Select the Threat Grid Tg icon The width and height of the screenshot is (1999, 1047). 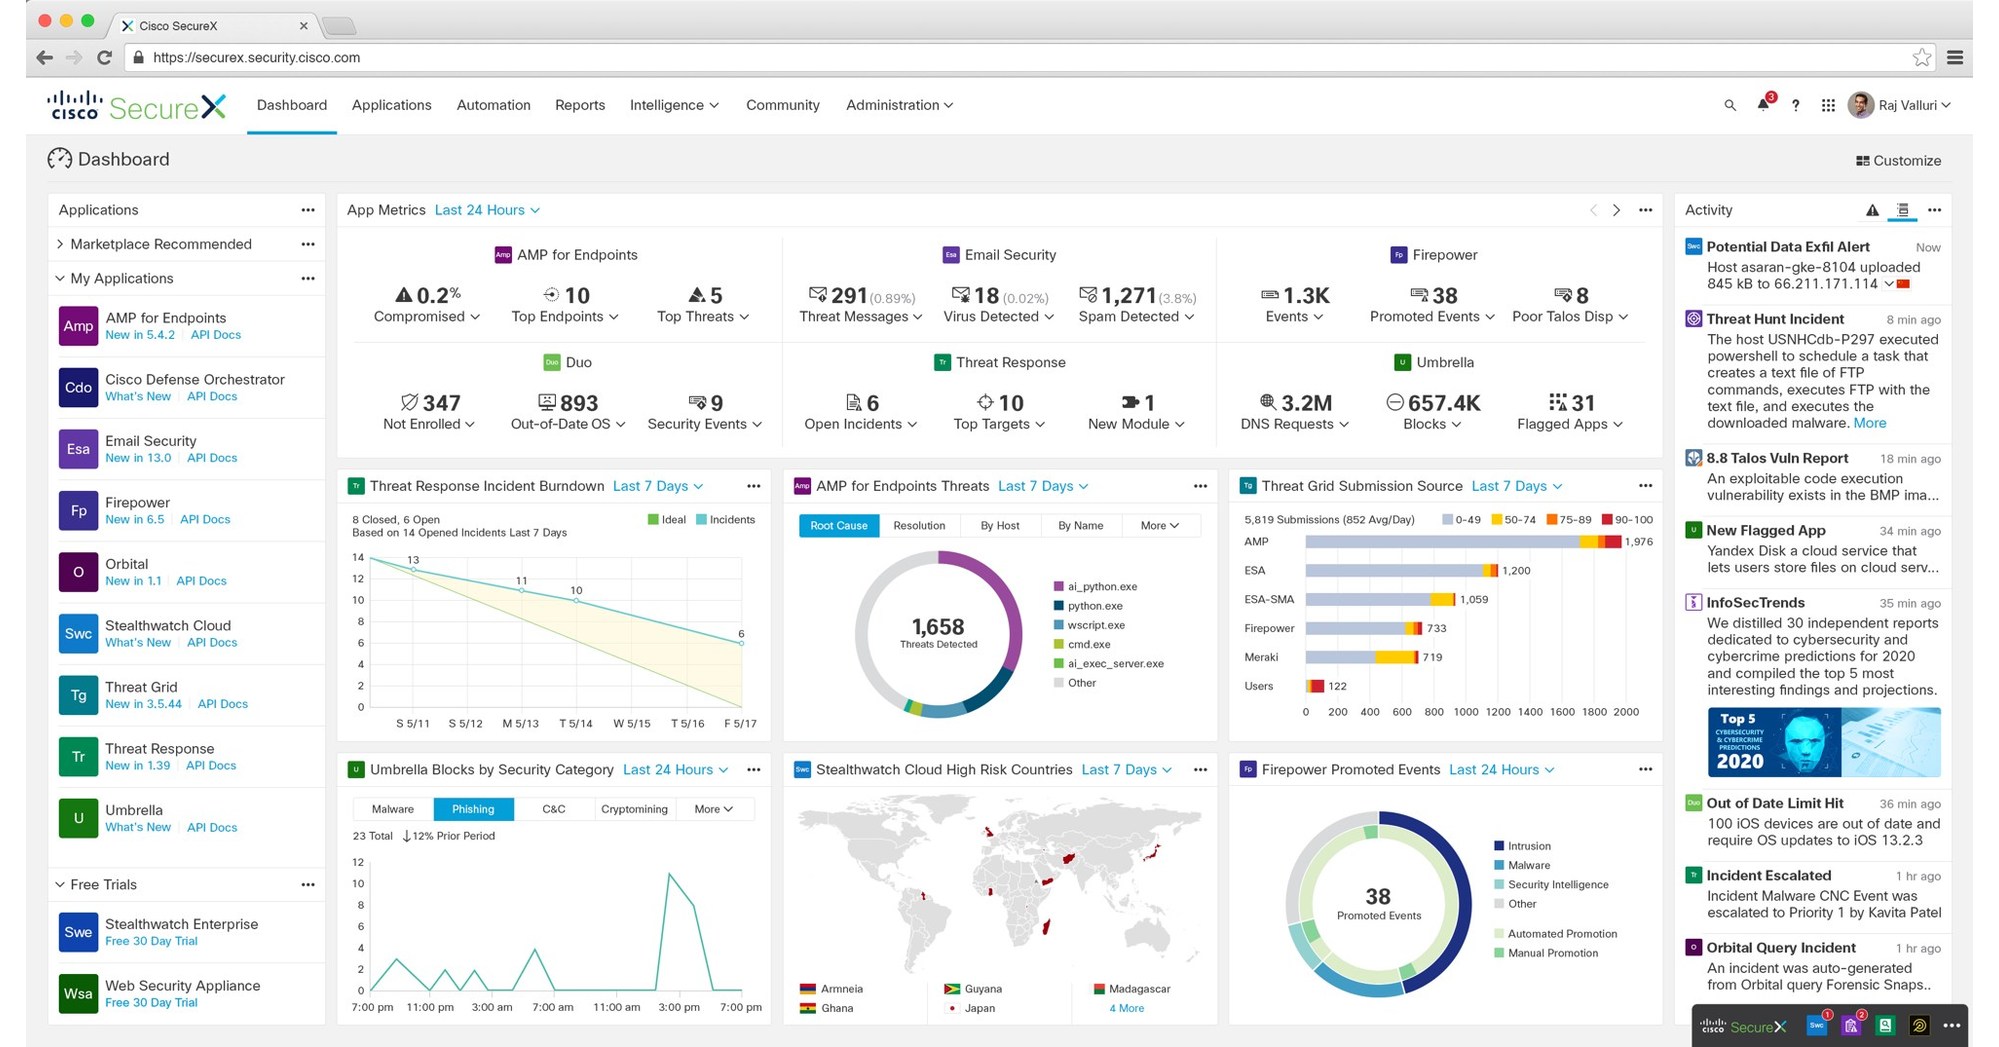click(78, 695)
